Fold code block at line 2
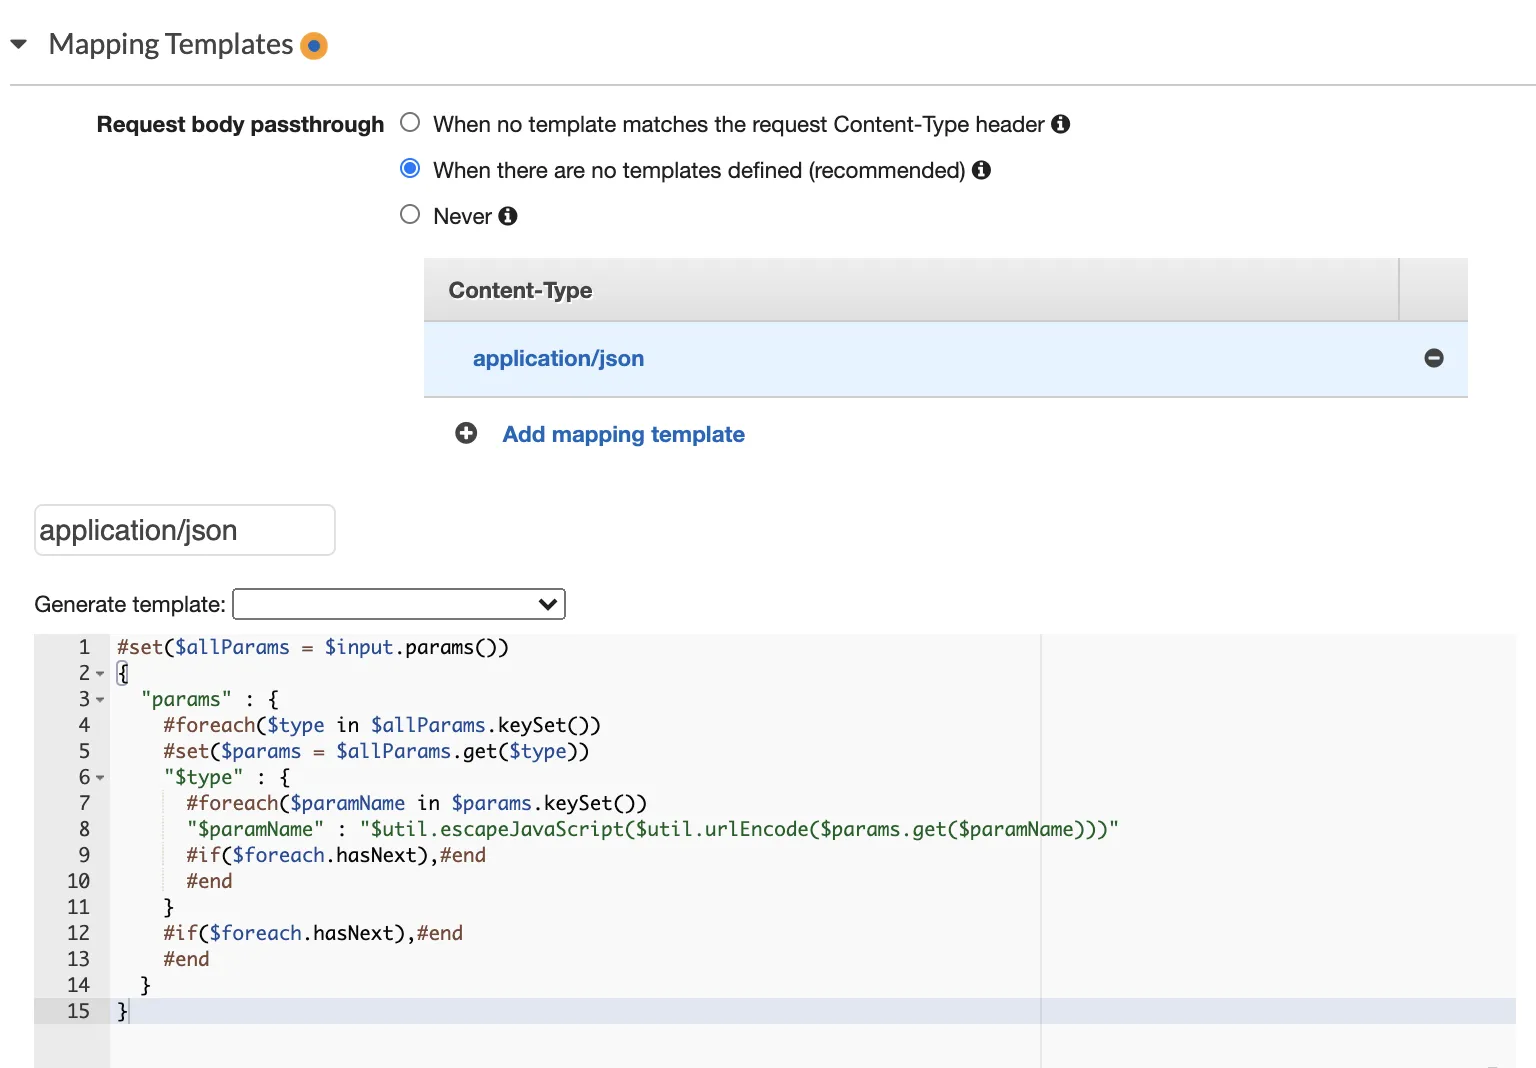This screenshot has height=1068, width=1536. (100, 674)
